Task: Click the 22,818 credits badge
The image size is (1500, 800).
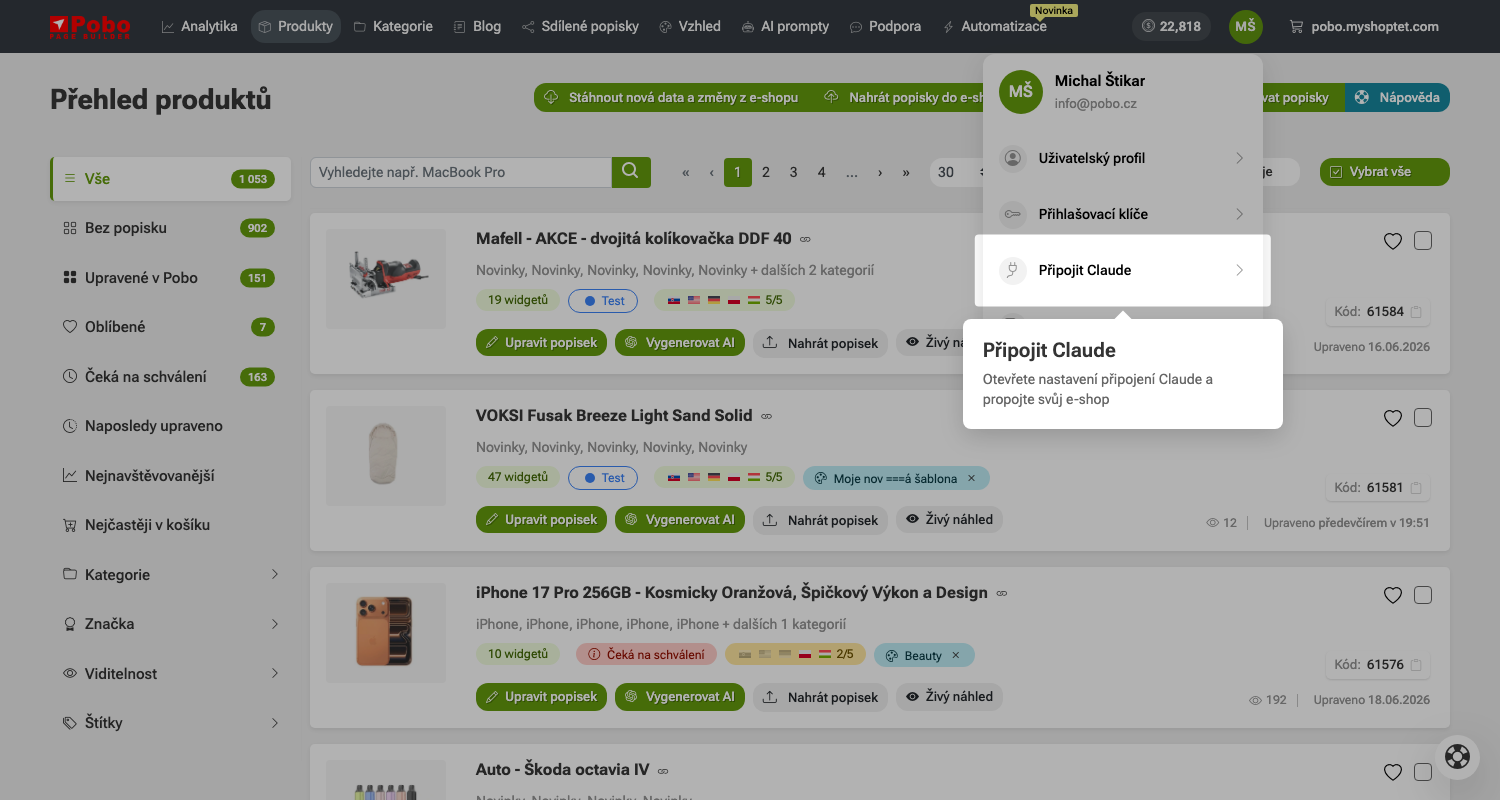Action: point(1171,26)
